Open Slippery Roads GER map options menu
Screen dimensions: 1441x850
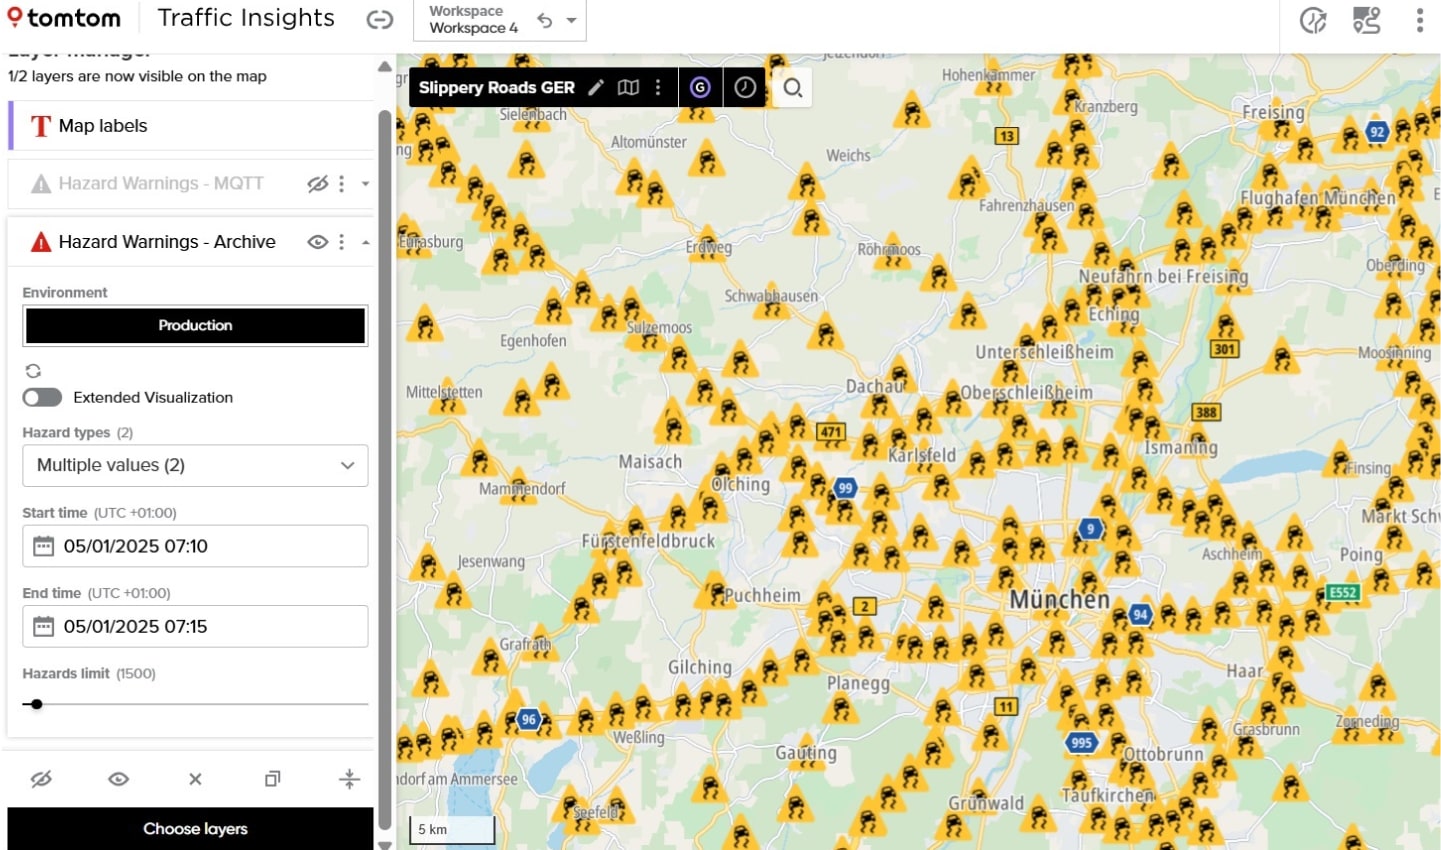(x=658, y=87)
